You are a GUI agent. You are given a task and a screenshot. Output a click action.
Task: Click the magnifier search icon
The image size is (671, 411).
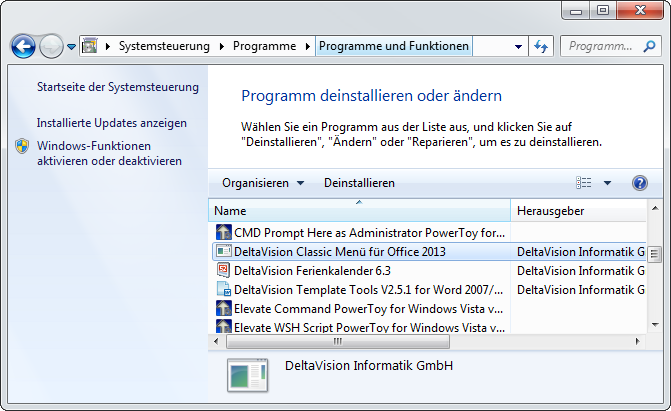pyautogui.click(x=649, y=46)
